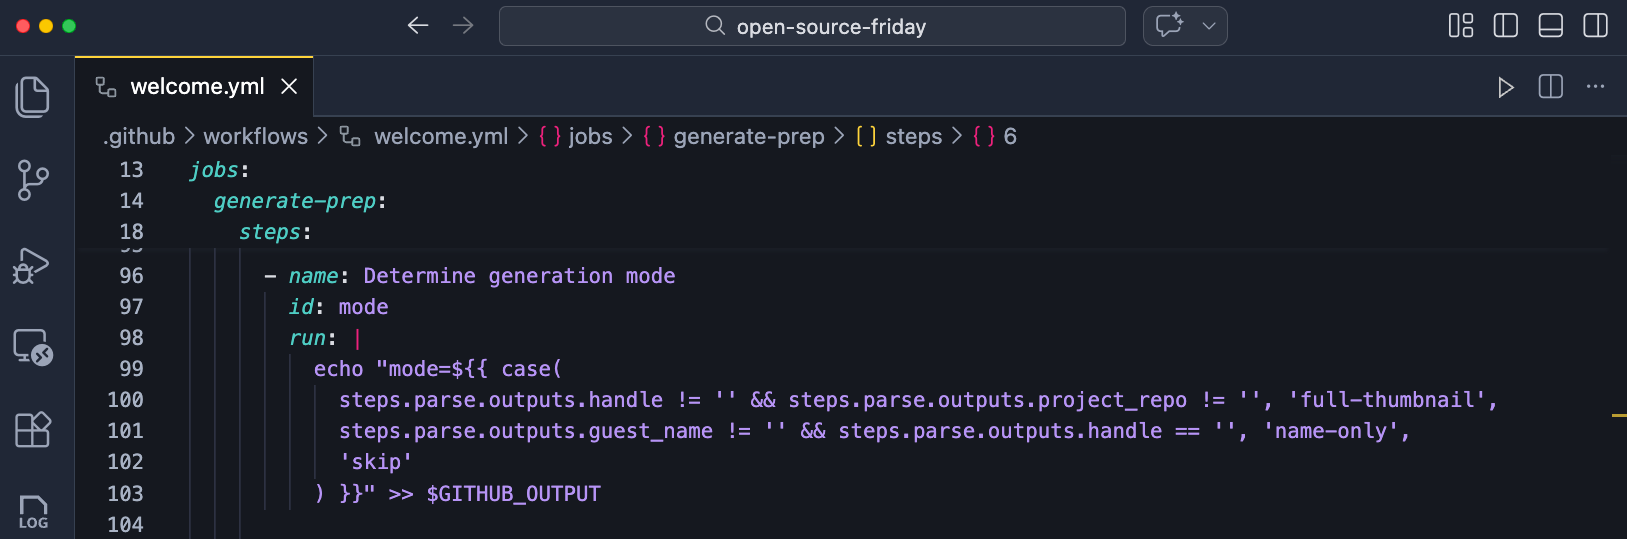Toggle the bottom panel visibility
This screenshot has height=539, width=1627.
(x=1550, y=26)
